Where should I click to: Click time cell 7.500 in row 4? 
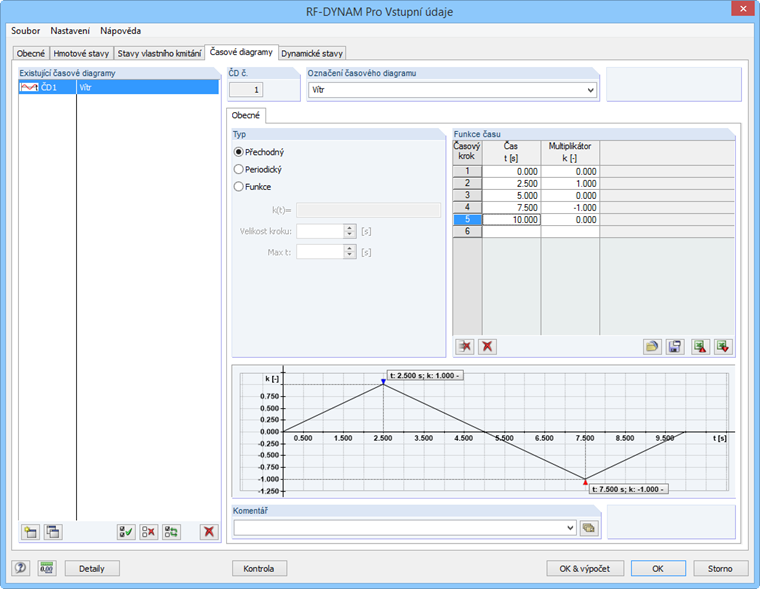coord(511,207)
